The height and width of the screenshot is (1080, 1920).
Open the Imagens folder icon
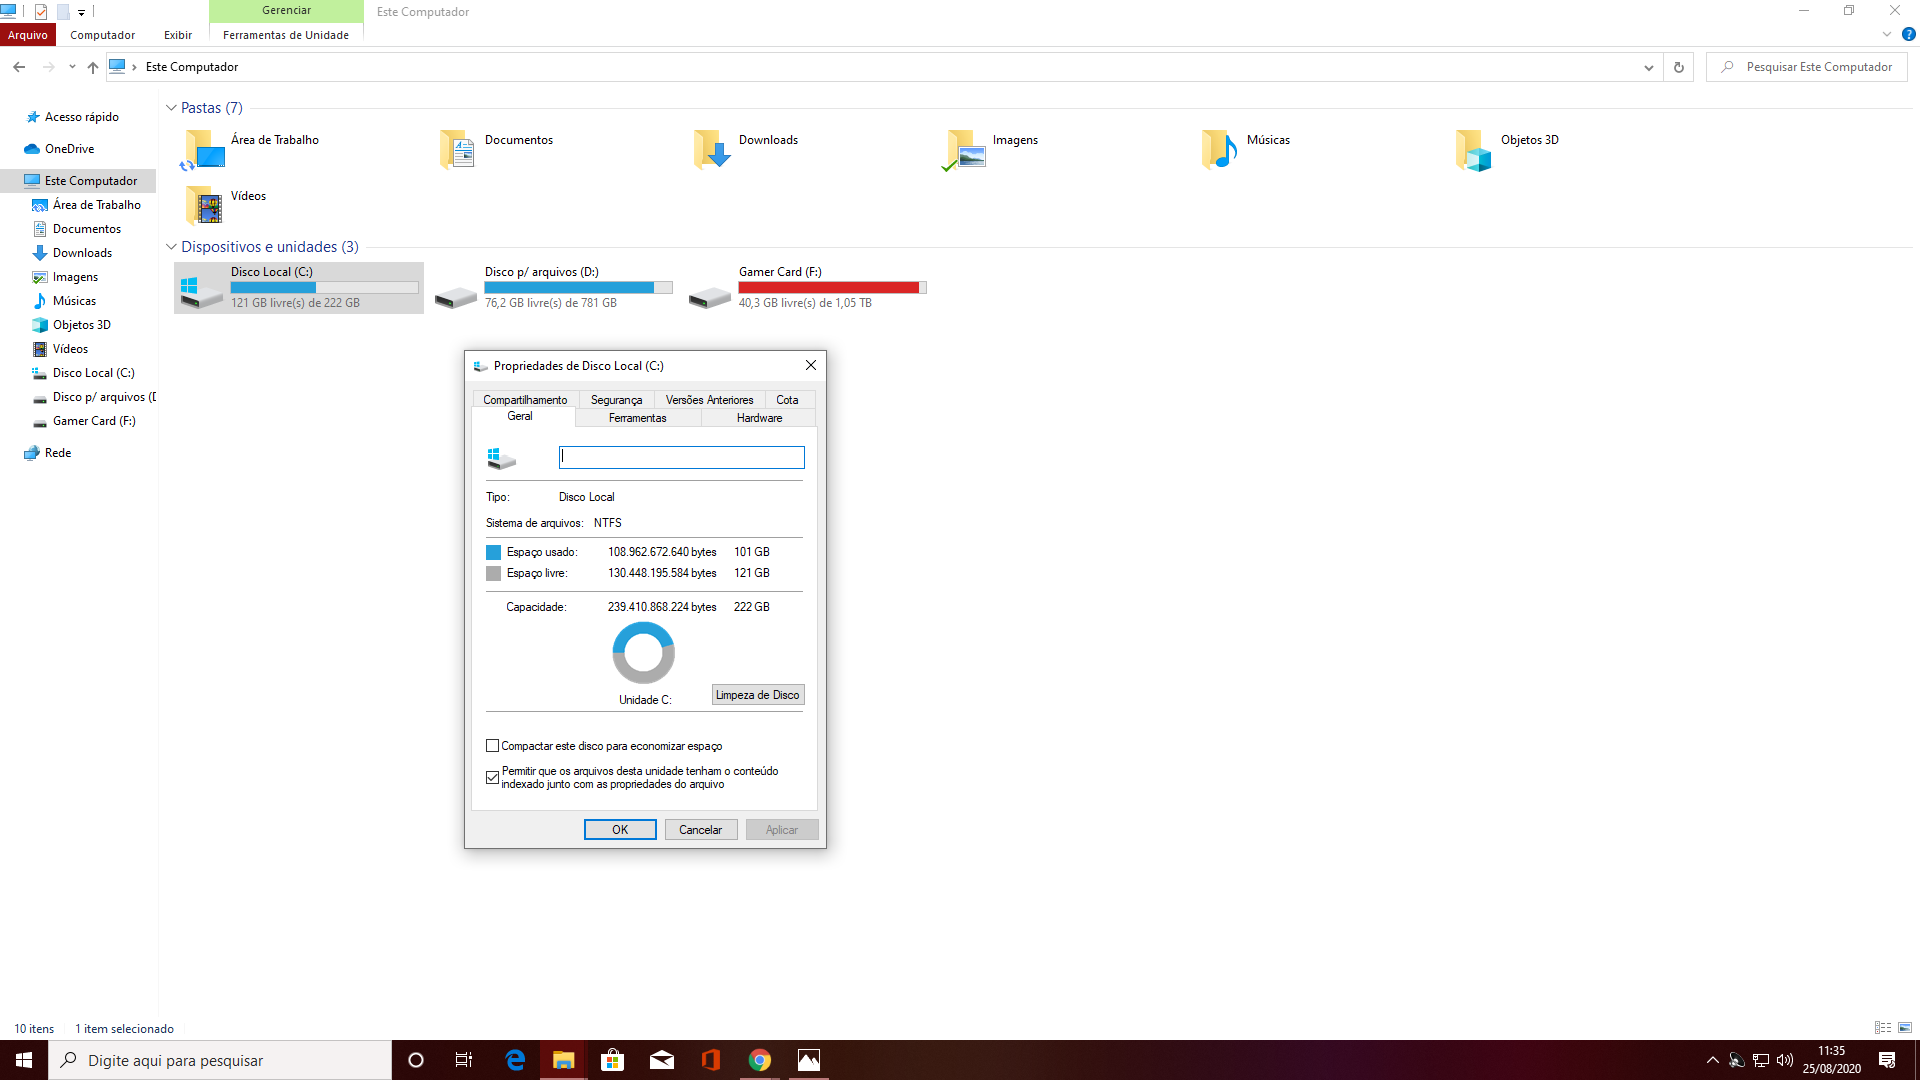[x=966, y=150]
